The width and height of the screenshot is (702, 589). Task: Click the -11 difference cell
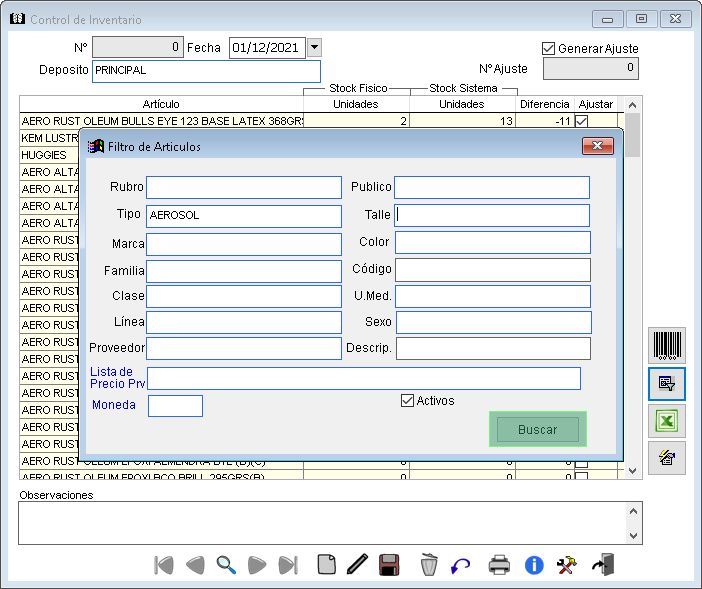coord(544,121)
